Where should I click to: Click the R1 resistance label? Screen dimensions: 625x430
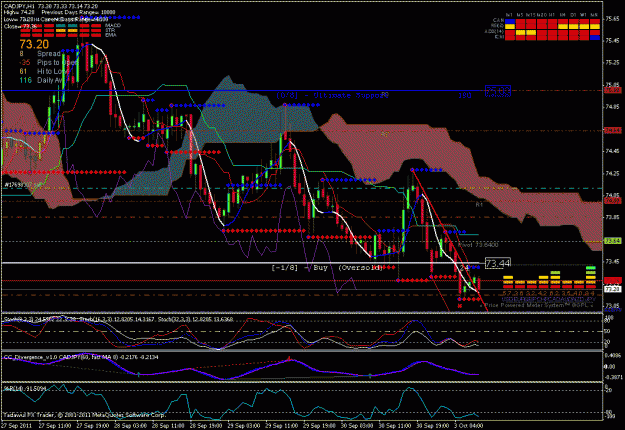tap(479, 204)
